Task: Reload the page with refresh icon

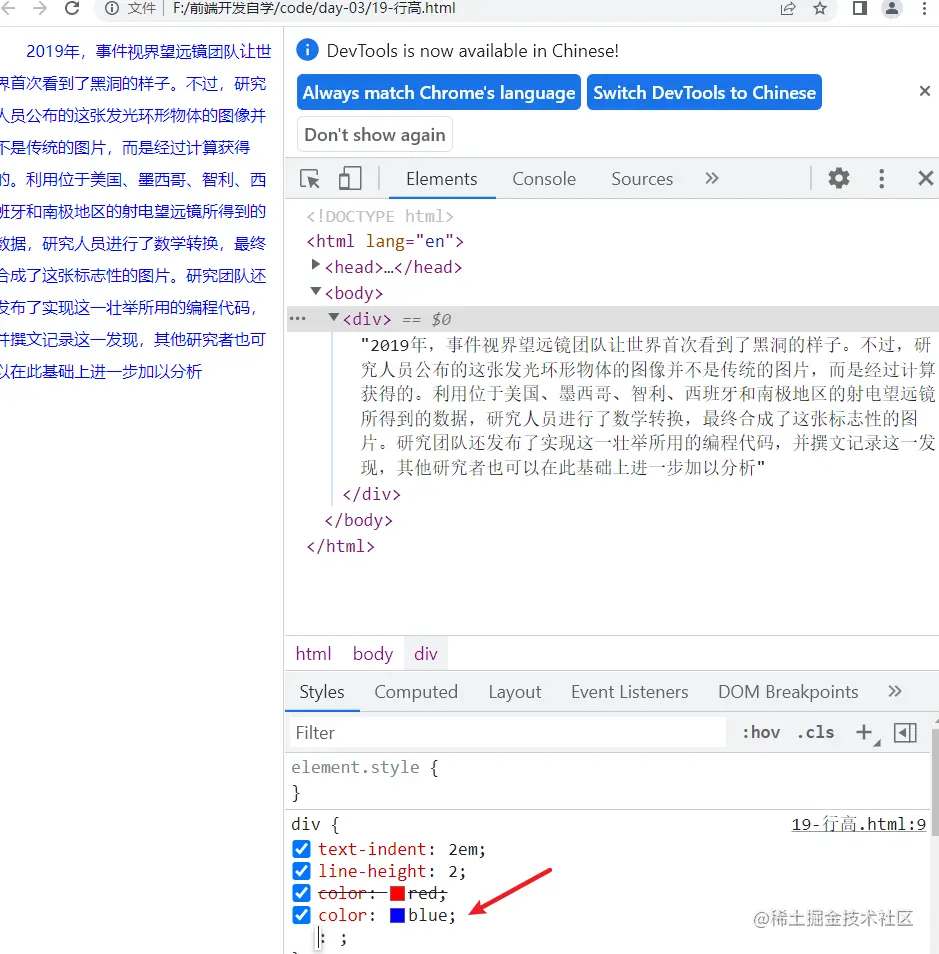Action: pyautogui.click(x=72, y=9)
